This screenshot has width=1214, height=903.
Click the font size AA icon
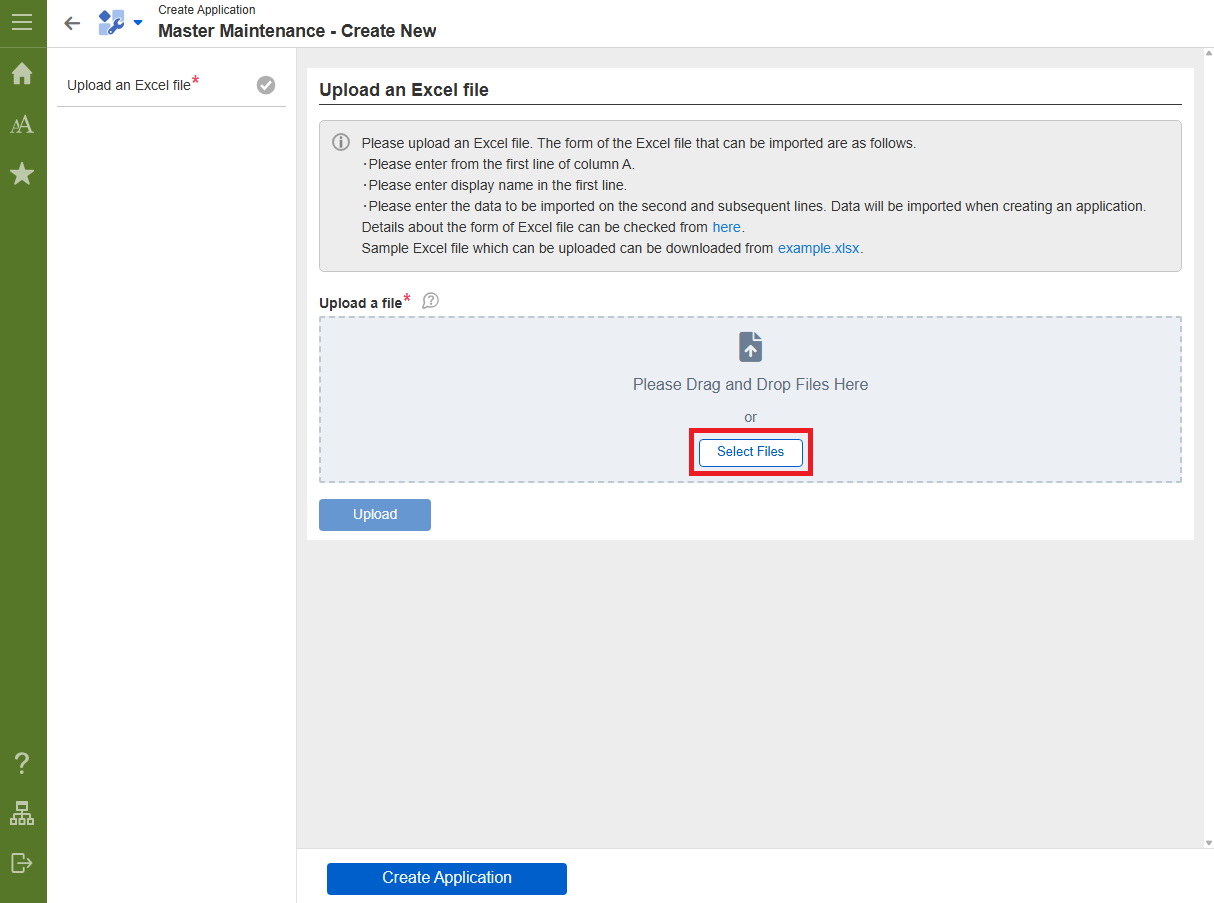pyautogui.click(x=22, y=125)
